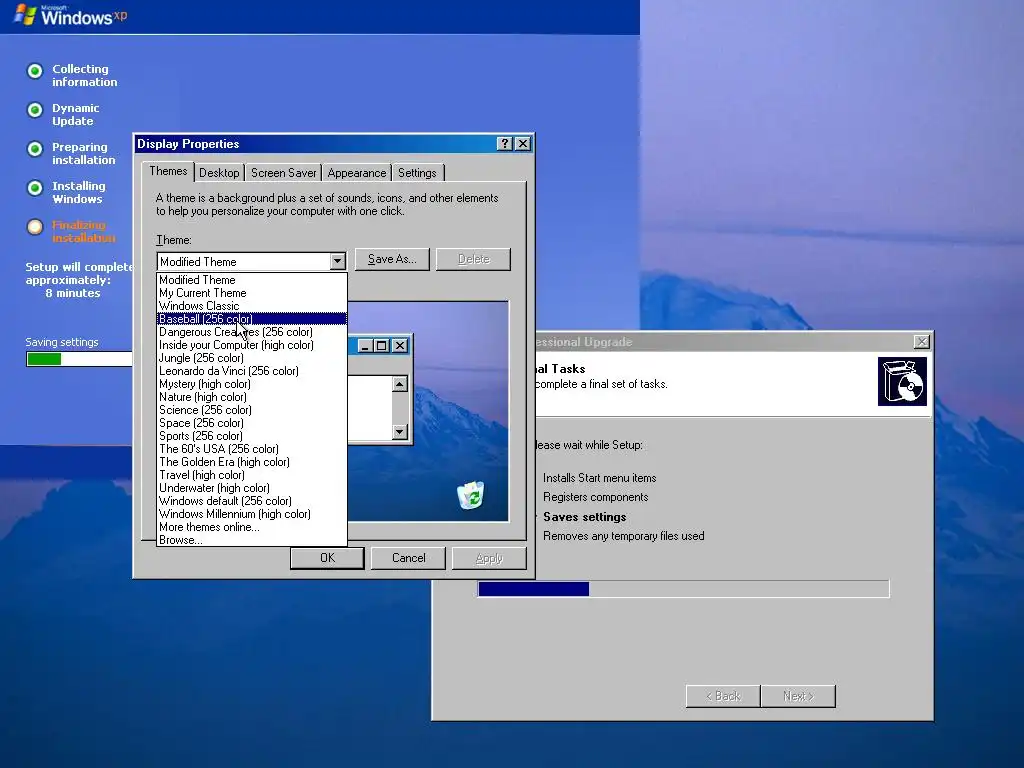This screenshot has height=768, width=1024.
Task: Click Registers components text
Action: (x=596, y=497)
